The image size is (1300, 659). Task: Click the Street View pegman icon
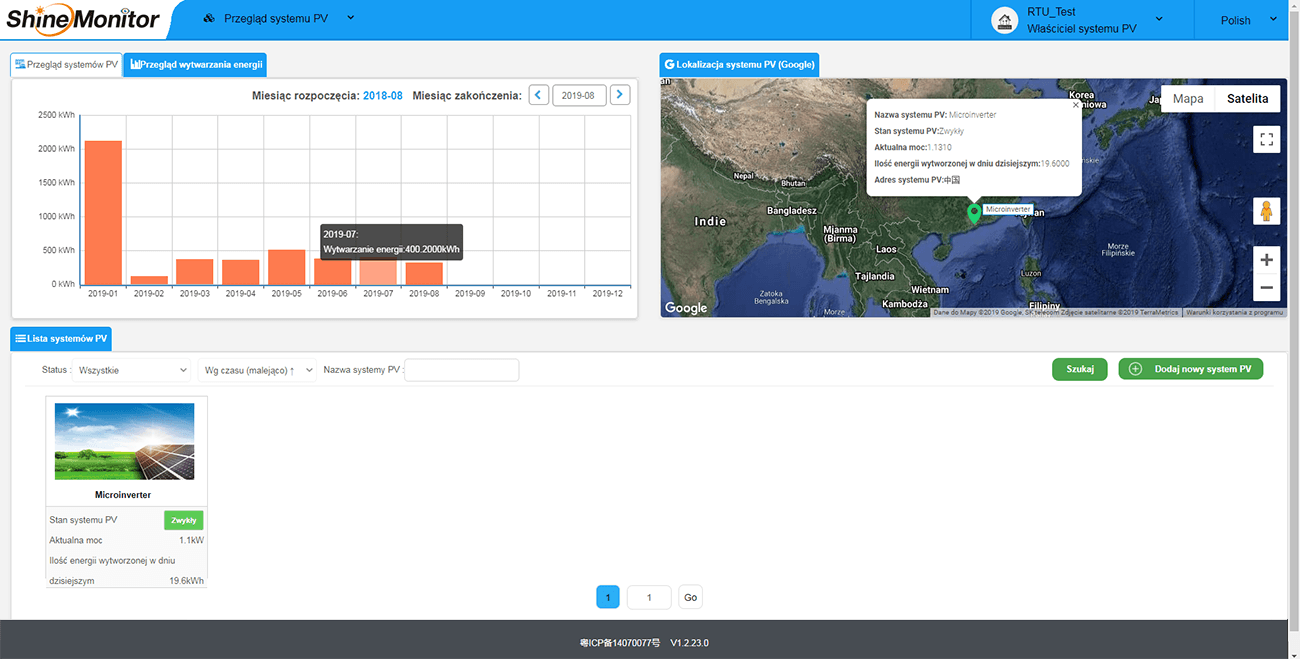coord(1266,212)
